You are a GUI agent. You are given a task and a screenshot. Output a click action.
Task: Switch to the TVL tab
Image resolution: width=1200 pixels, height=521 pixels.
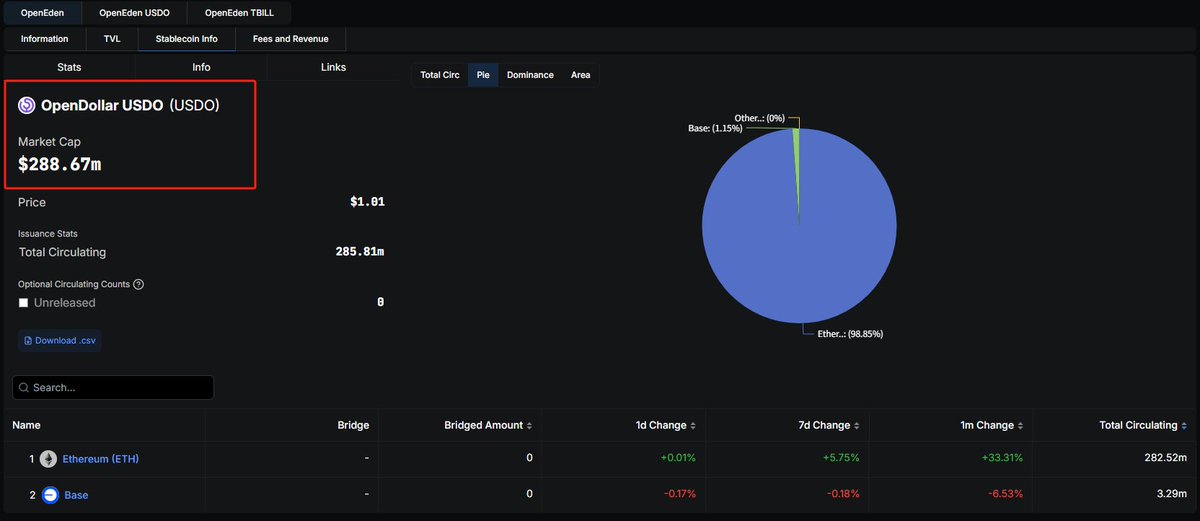(x=112, y=39)
